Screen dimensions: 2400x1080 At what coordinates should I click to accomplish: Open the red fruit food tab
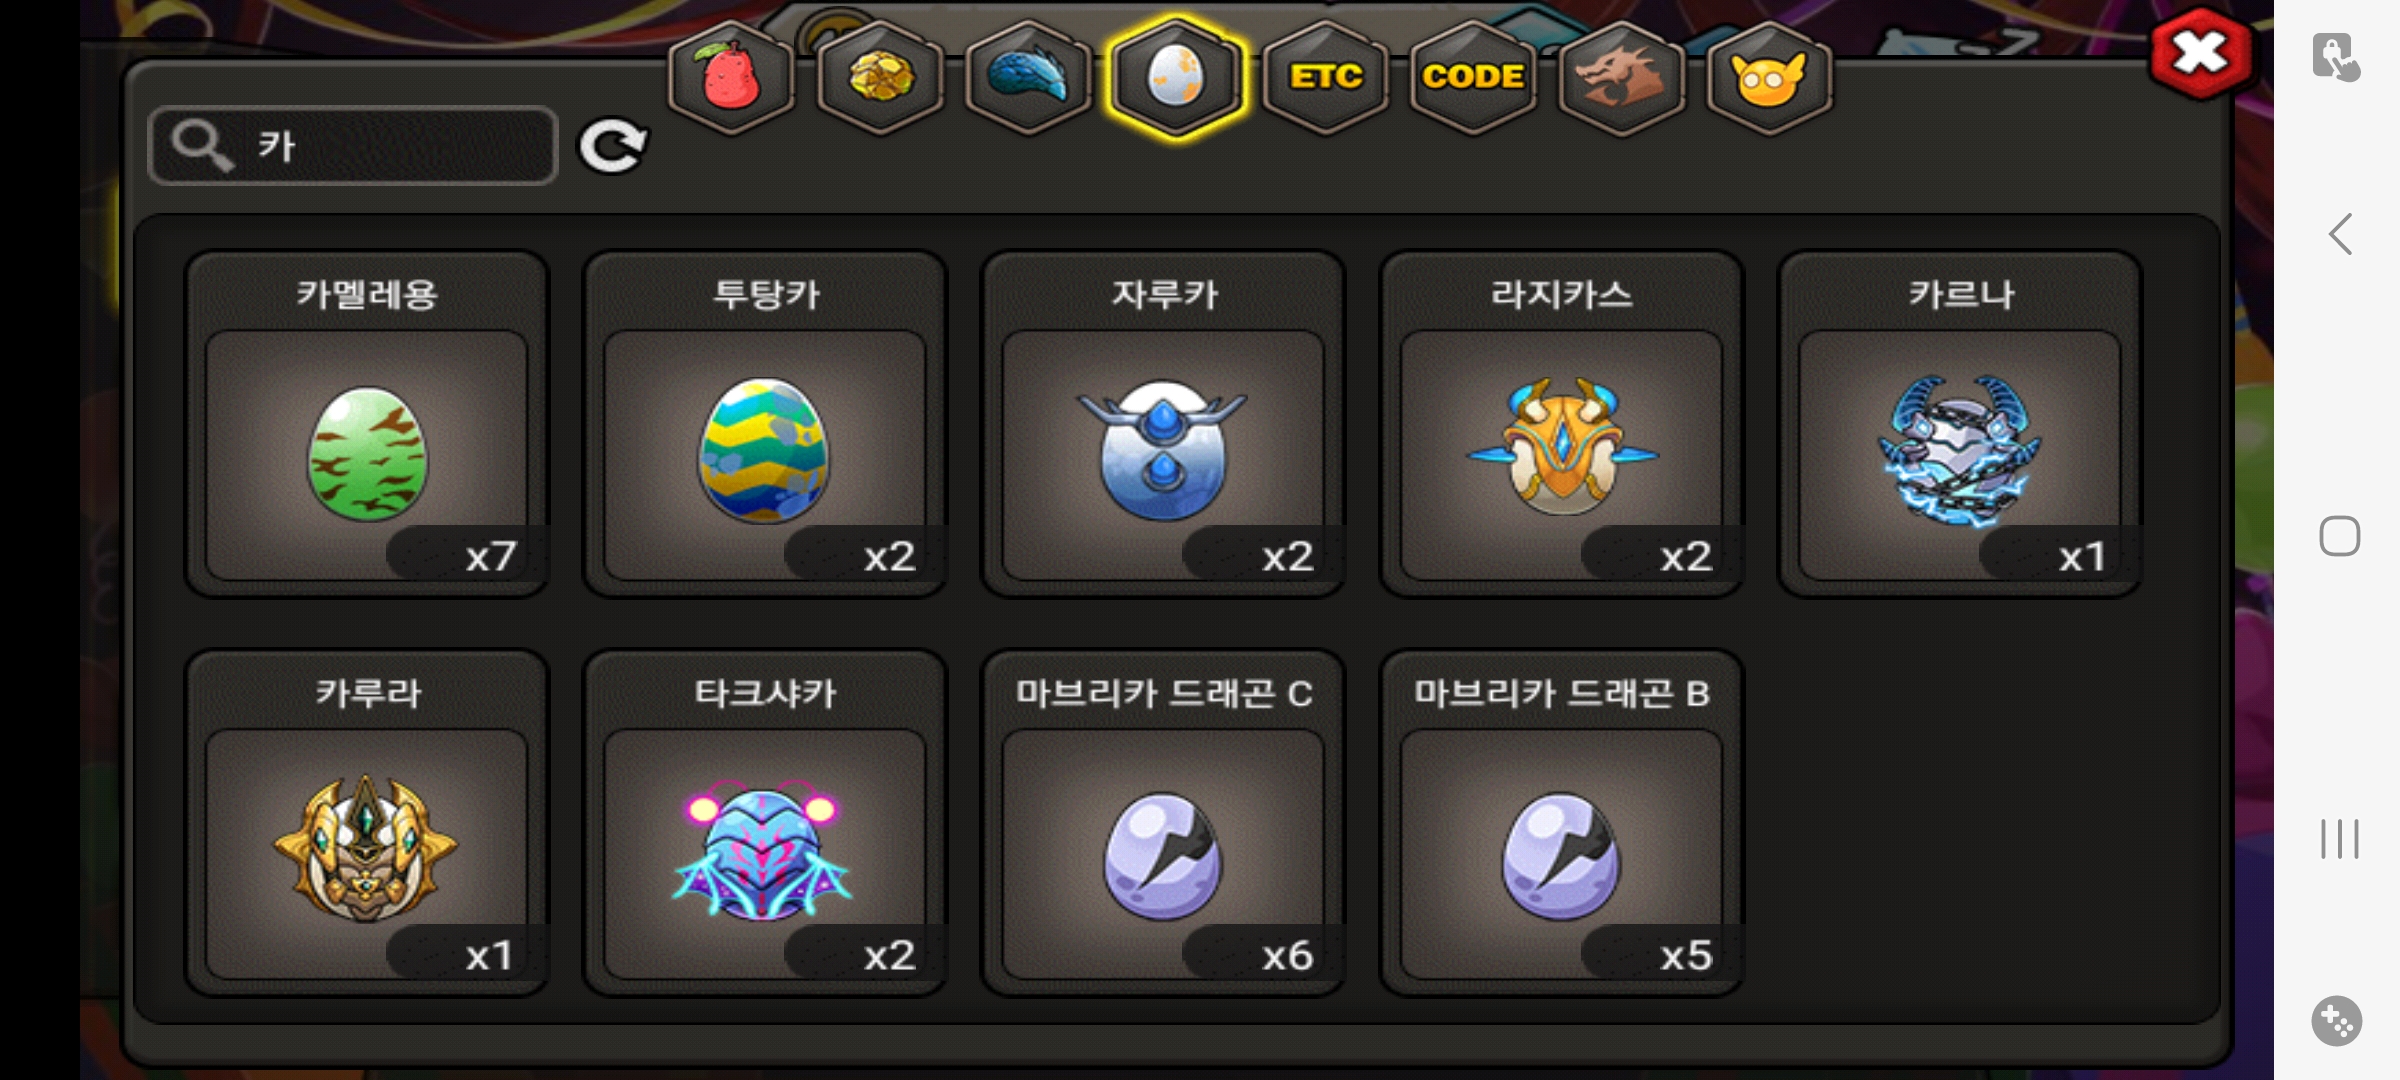tap(732, 77)
